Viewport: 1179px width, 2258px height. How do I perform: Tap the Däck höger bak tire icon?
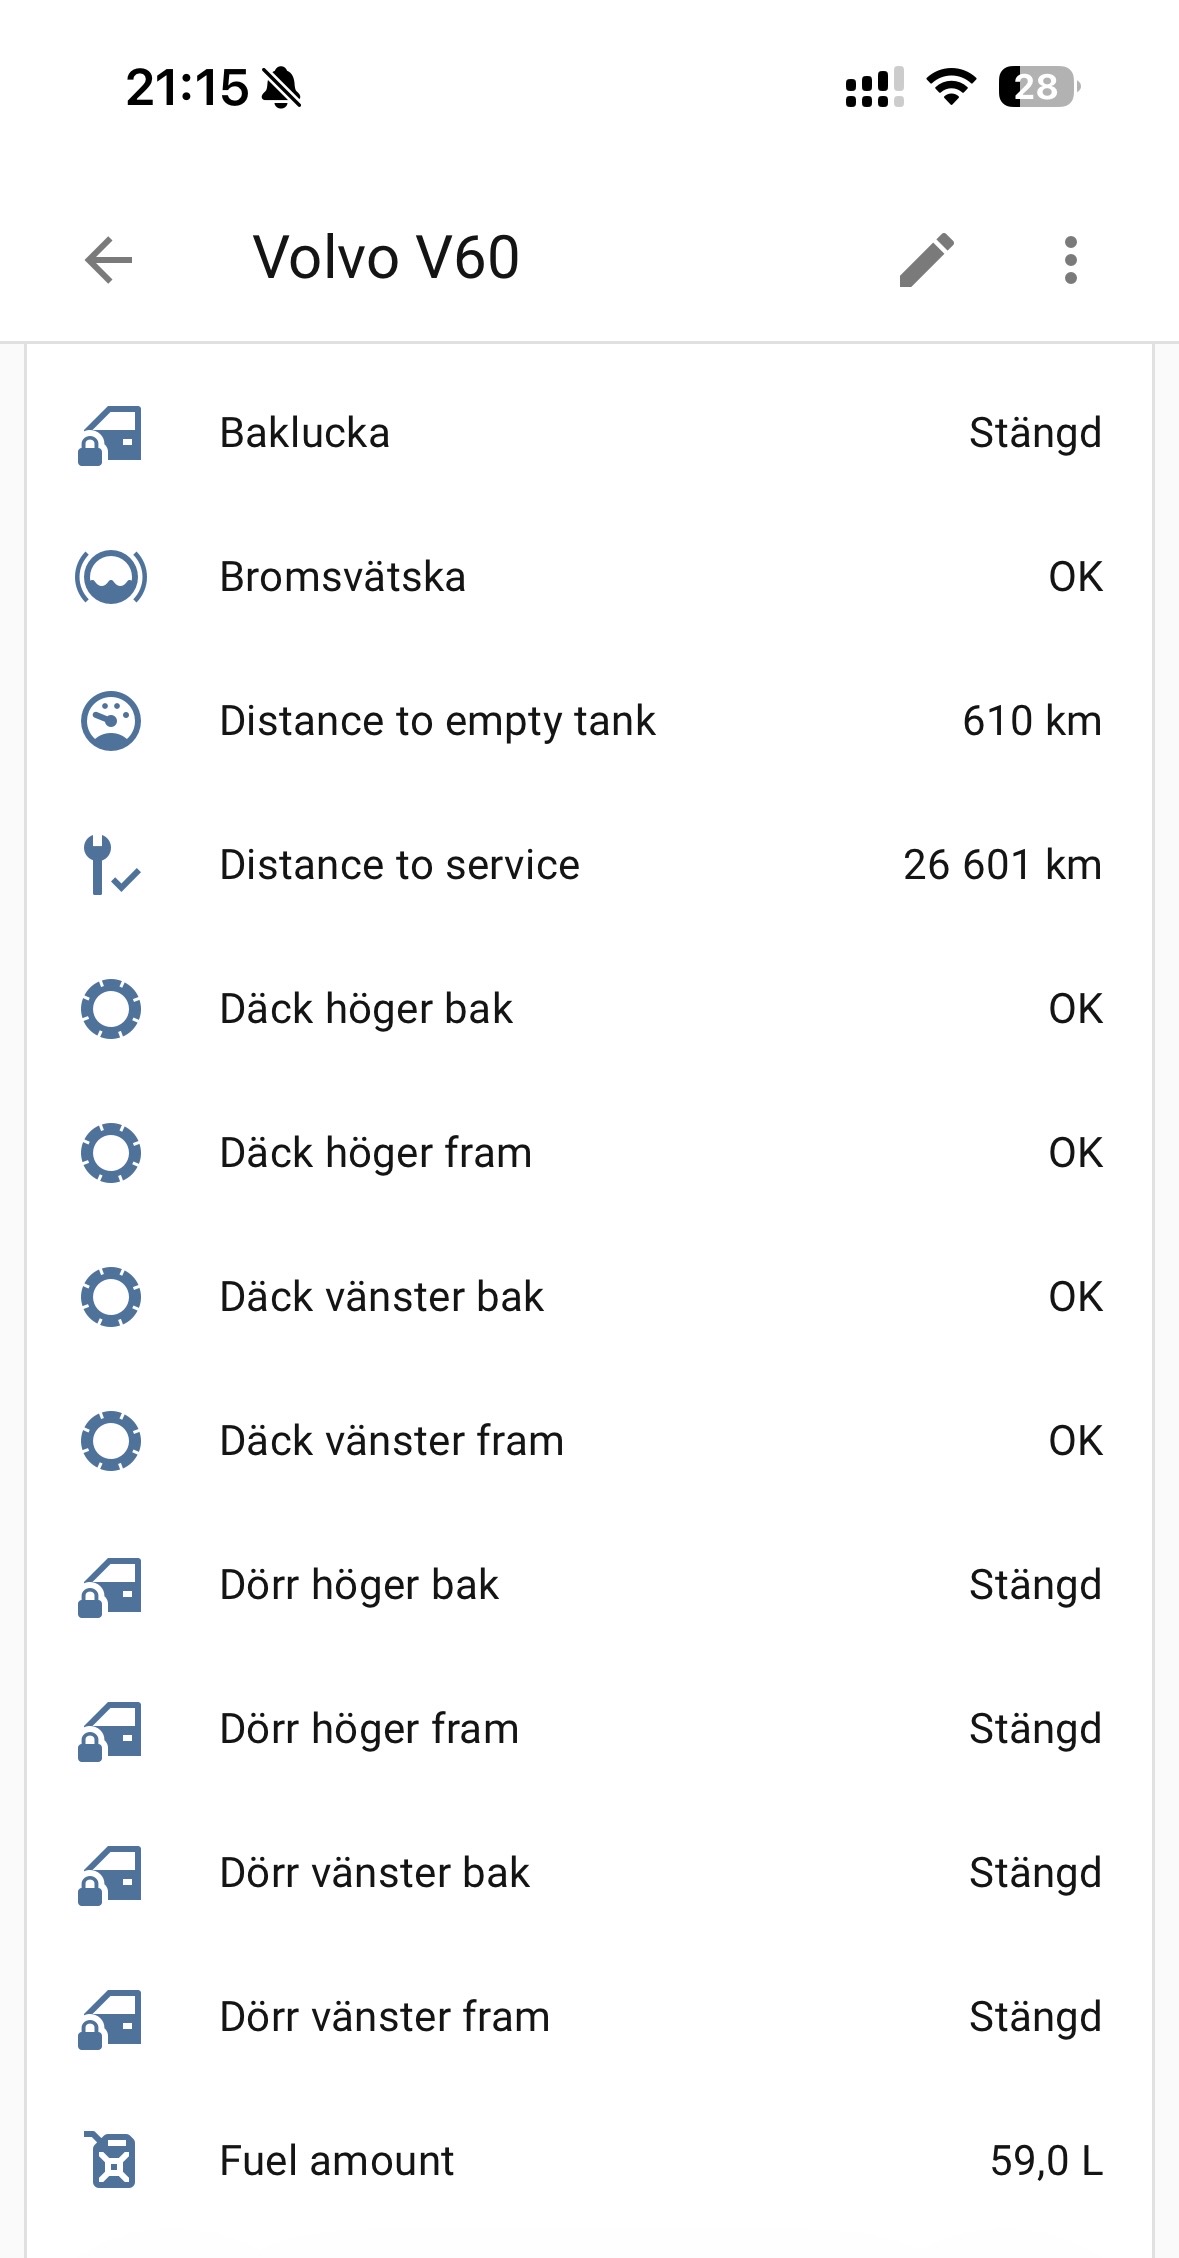[110, 1009]
